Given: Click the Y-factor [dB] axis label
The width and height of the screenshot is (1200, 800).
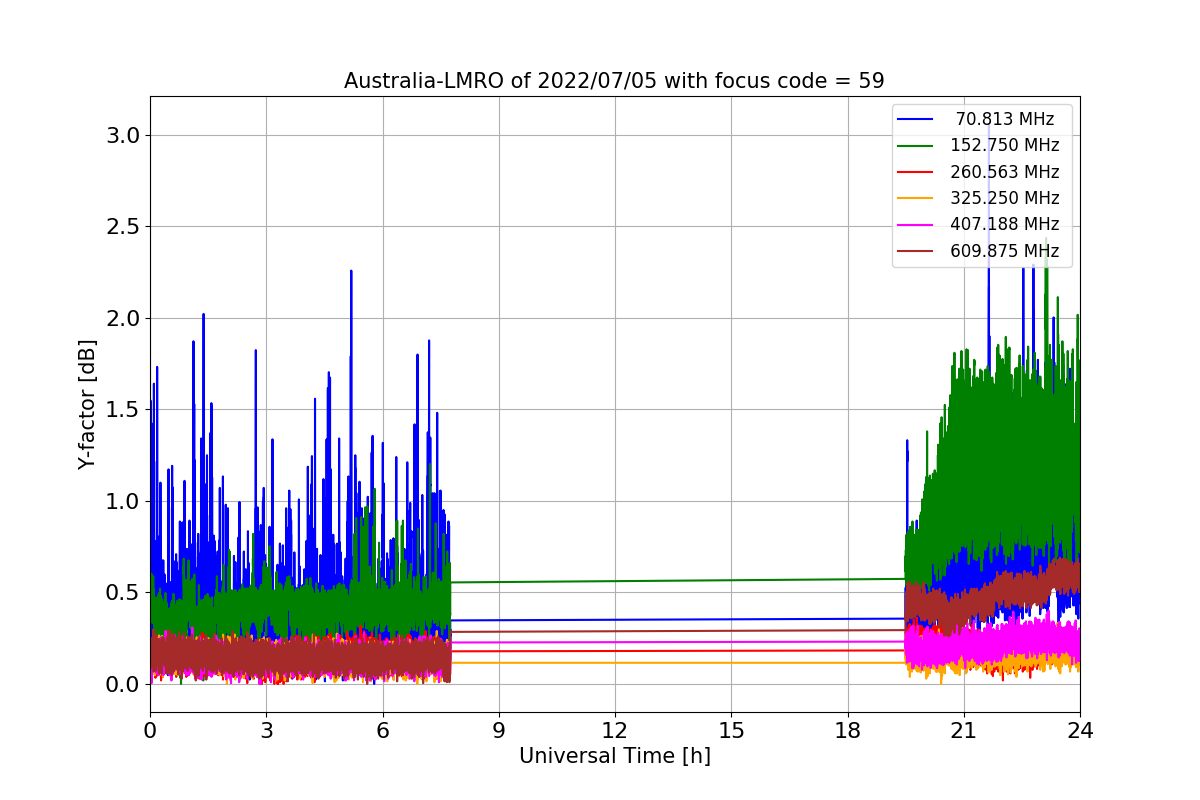Looking at the screenshot, I should click(88, 404).
